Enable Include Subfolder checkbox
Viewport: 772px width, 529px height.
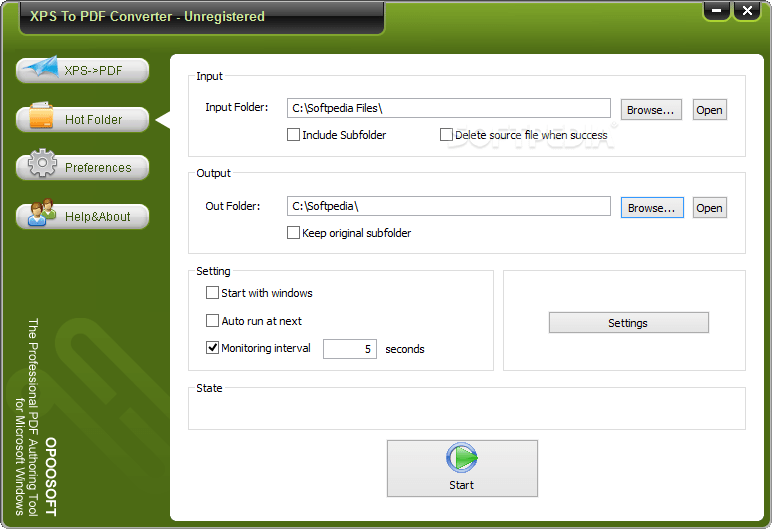pyautogui.click(x=293, y=134)
